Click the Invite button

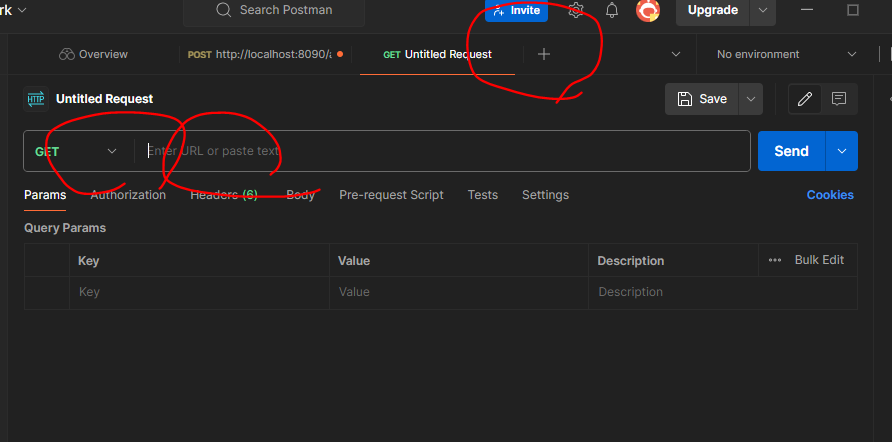[x=516, y=10]
